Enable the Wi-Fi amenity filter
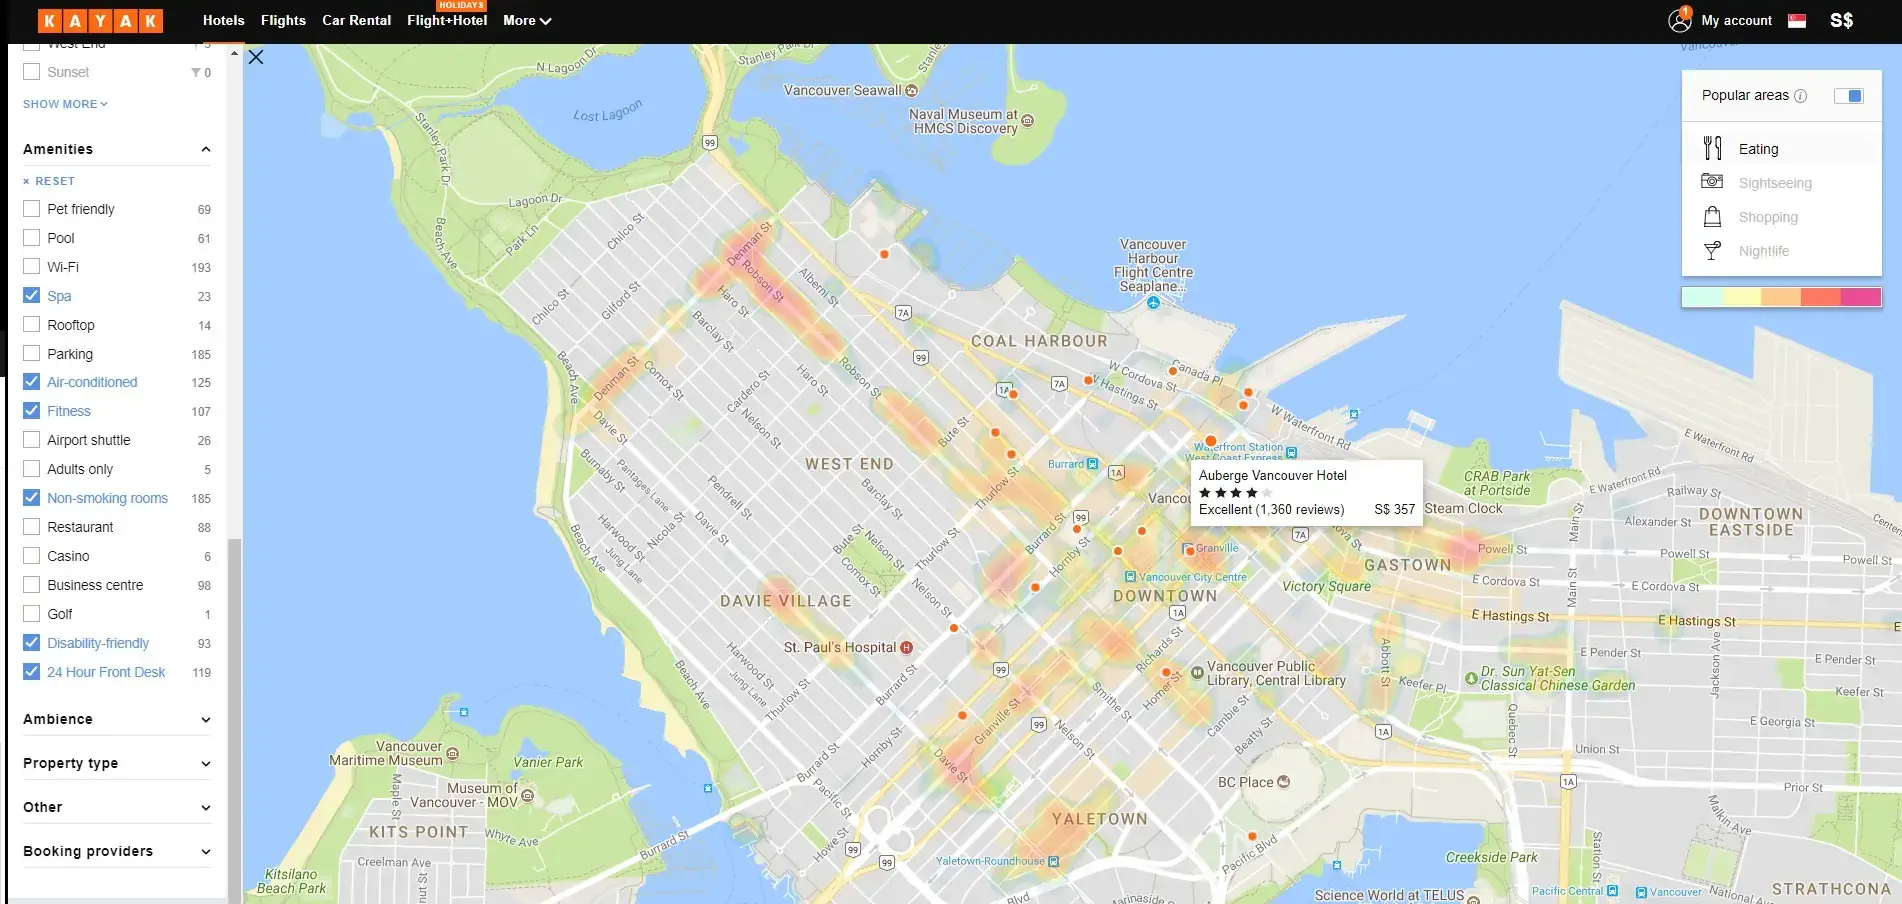The width and height of the screenshot is (1902, 904). pyautogui.click(x=32, y=267)
